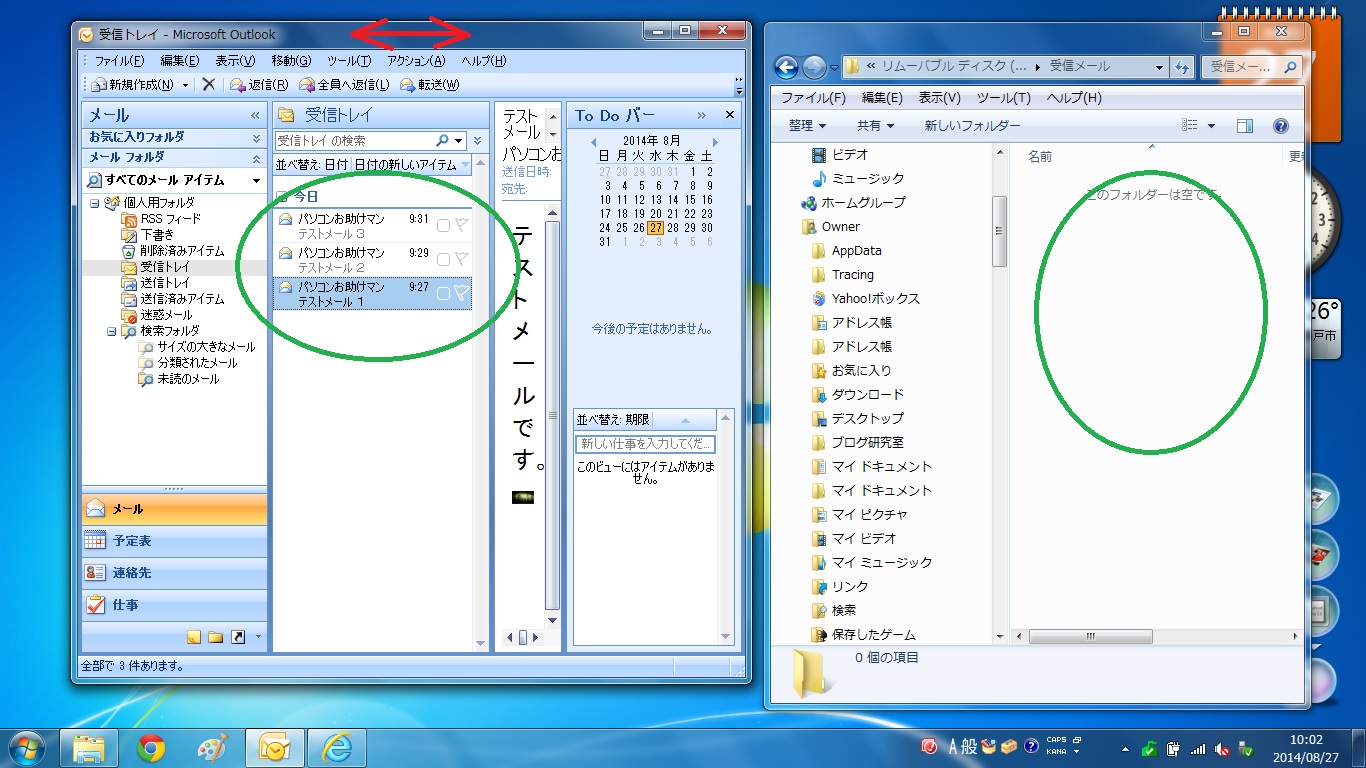The height and width of the screenshot is (768, 1366).
Task: Click the 全員へ返信(L) button
Action: click(345, 86)
